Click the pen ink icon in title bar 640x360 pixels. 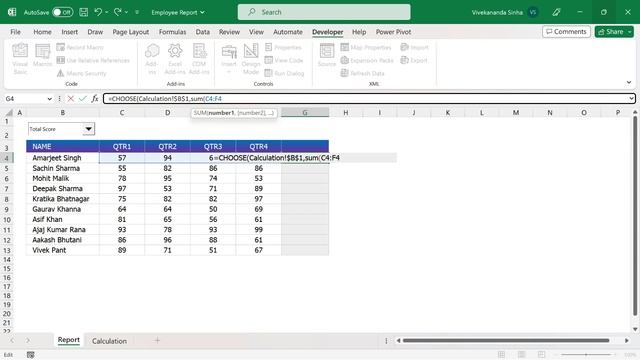[x=556, y=12]
